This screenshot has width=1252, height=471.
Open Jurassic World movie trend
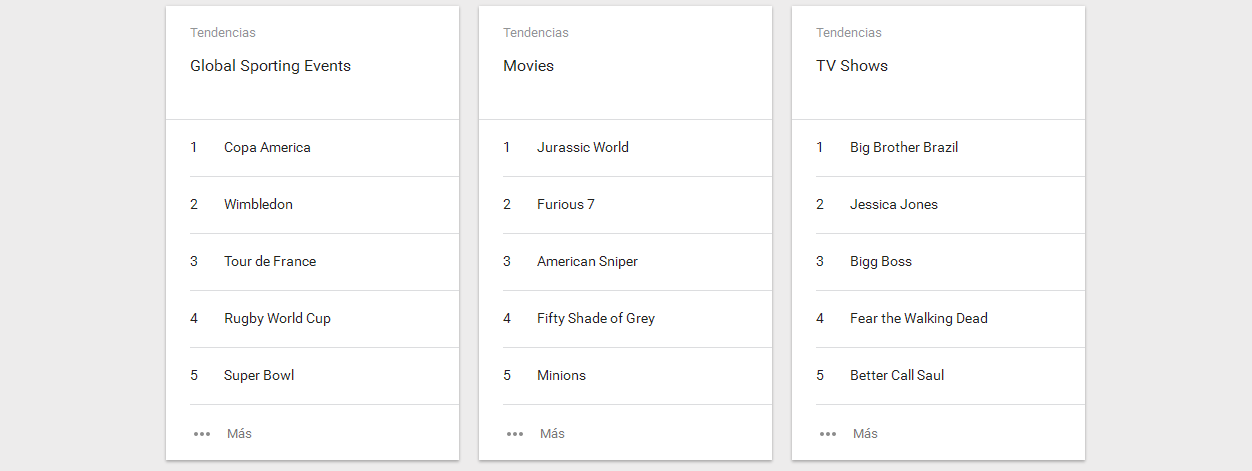583,148
